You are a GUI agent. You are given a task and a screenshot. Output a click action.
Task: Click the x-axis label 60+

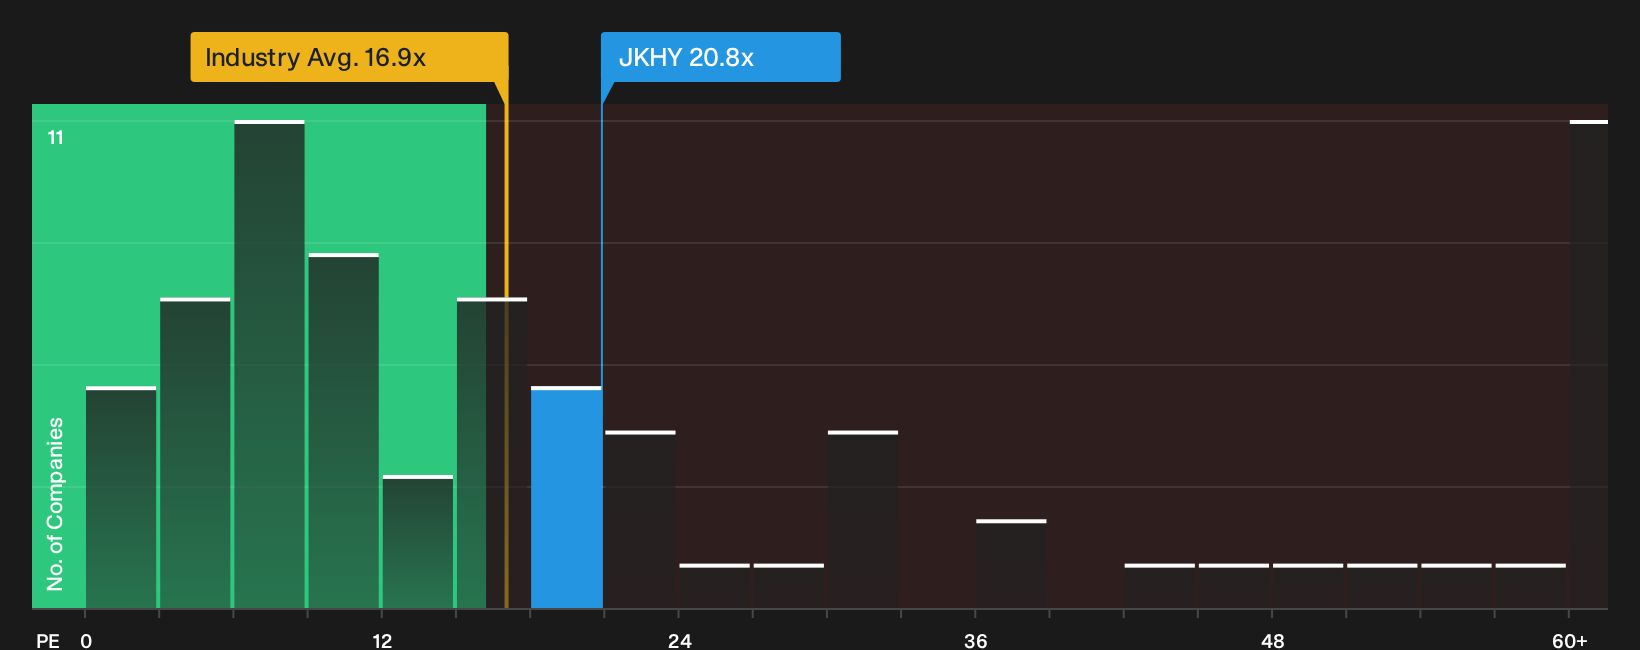coord(1569,641)
